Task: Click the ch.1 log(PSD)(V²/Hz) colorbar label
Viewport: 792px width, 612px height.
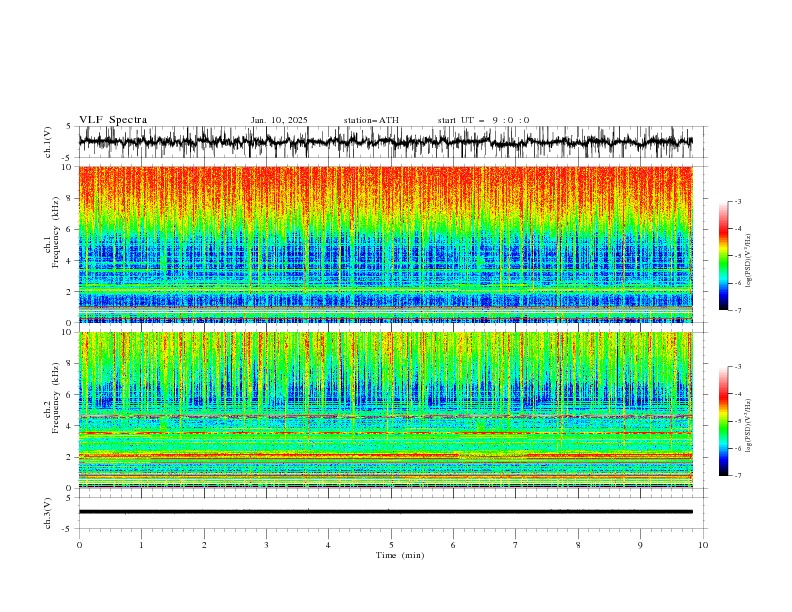Action: click(749, 261)
